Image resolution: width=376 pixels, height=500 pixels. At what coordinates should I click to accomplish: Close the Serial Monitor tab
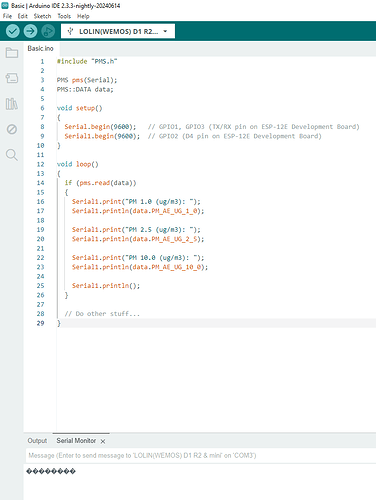103,441
